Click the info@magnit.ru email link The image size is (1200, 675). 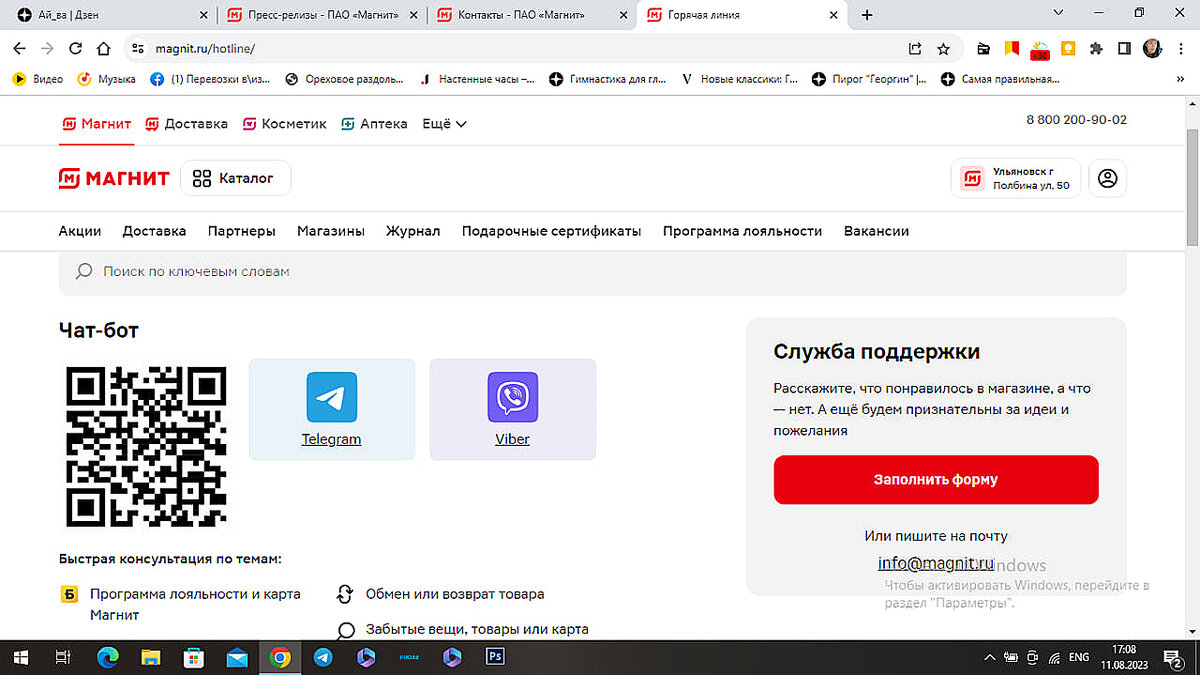(936, 563)
